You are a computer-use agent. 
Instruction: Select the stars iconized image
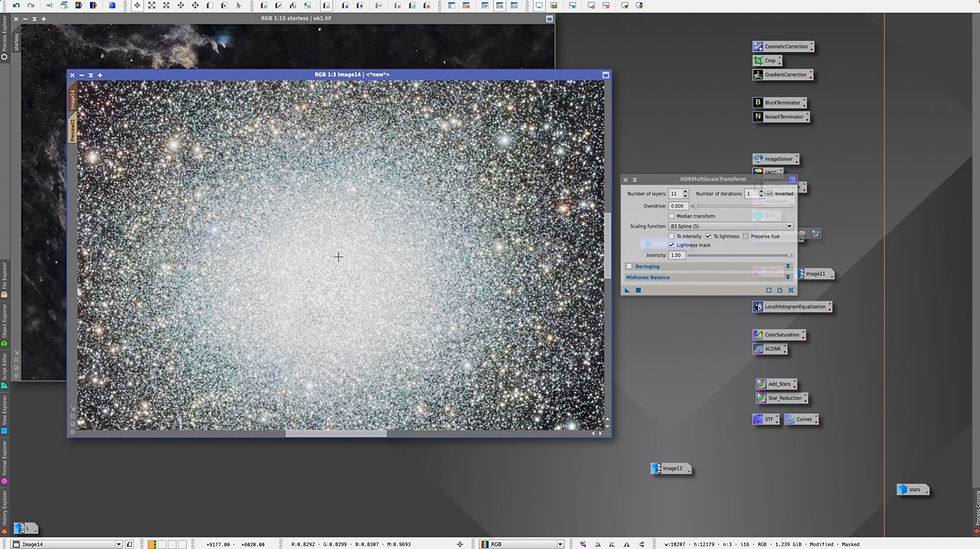[x=912, y=490]
